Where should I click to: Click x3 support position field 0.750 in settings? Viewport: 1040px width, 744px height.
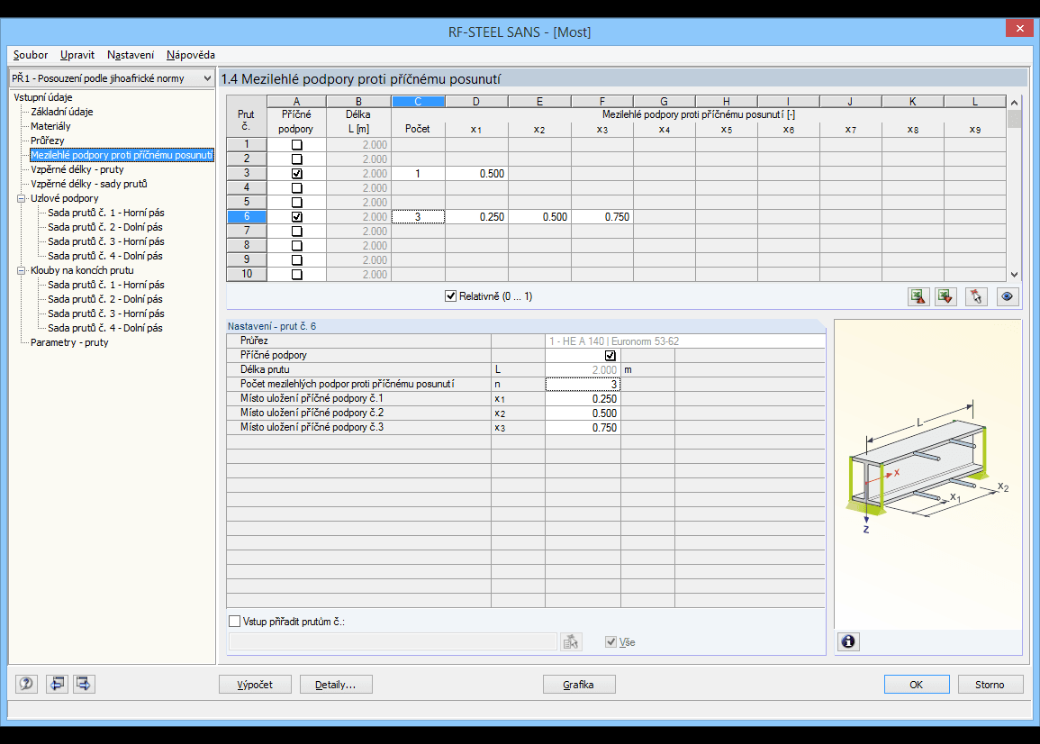pyautogui.click(x=582, y=428)
